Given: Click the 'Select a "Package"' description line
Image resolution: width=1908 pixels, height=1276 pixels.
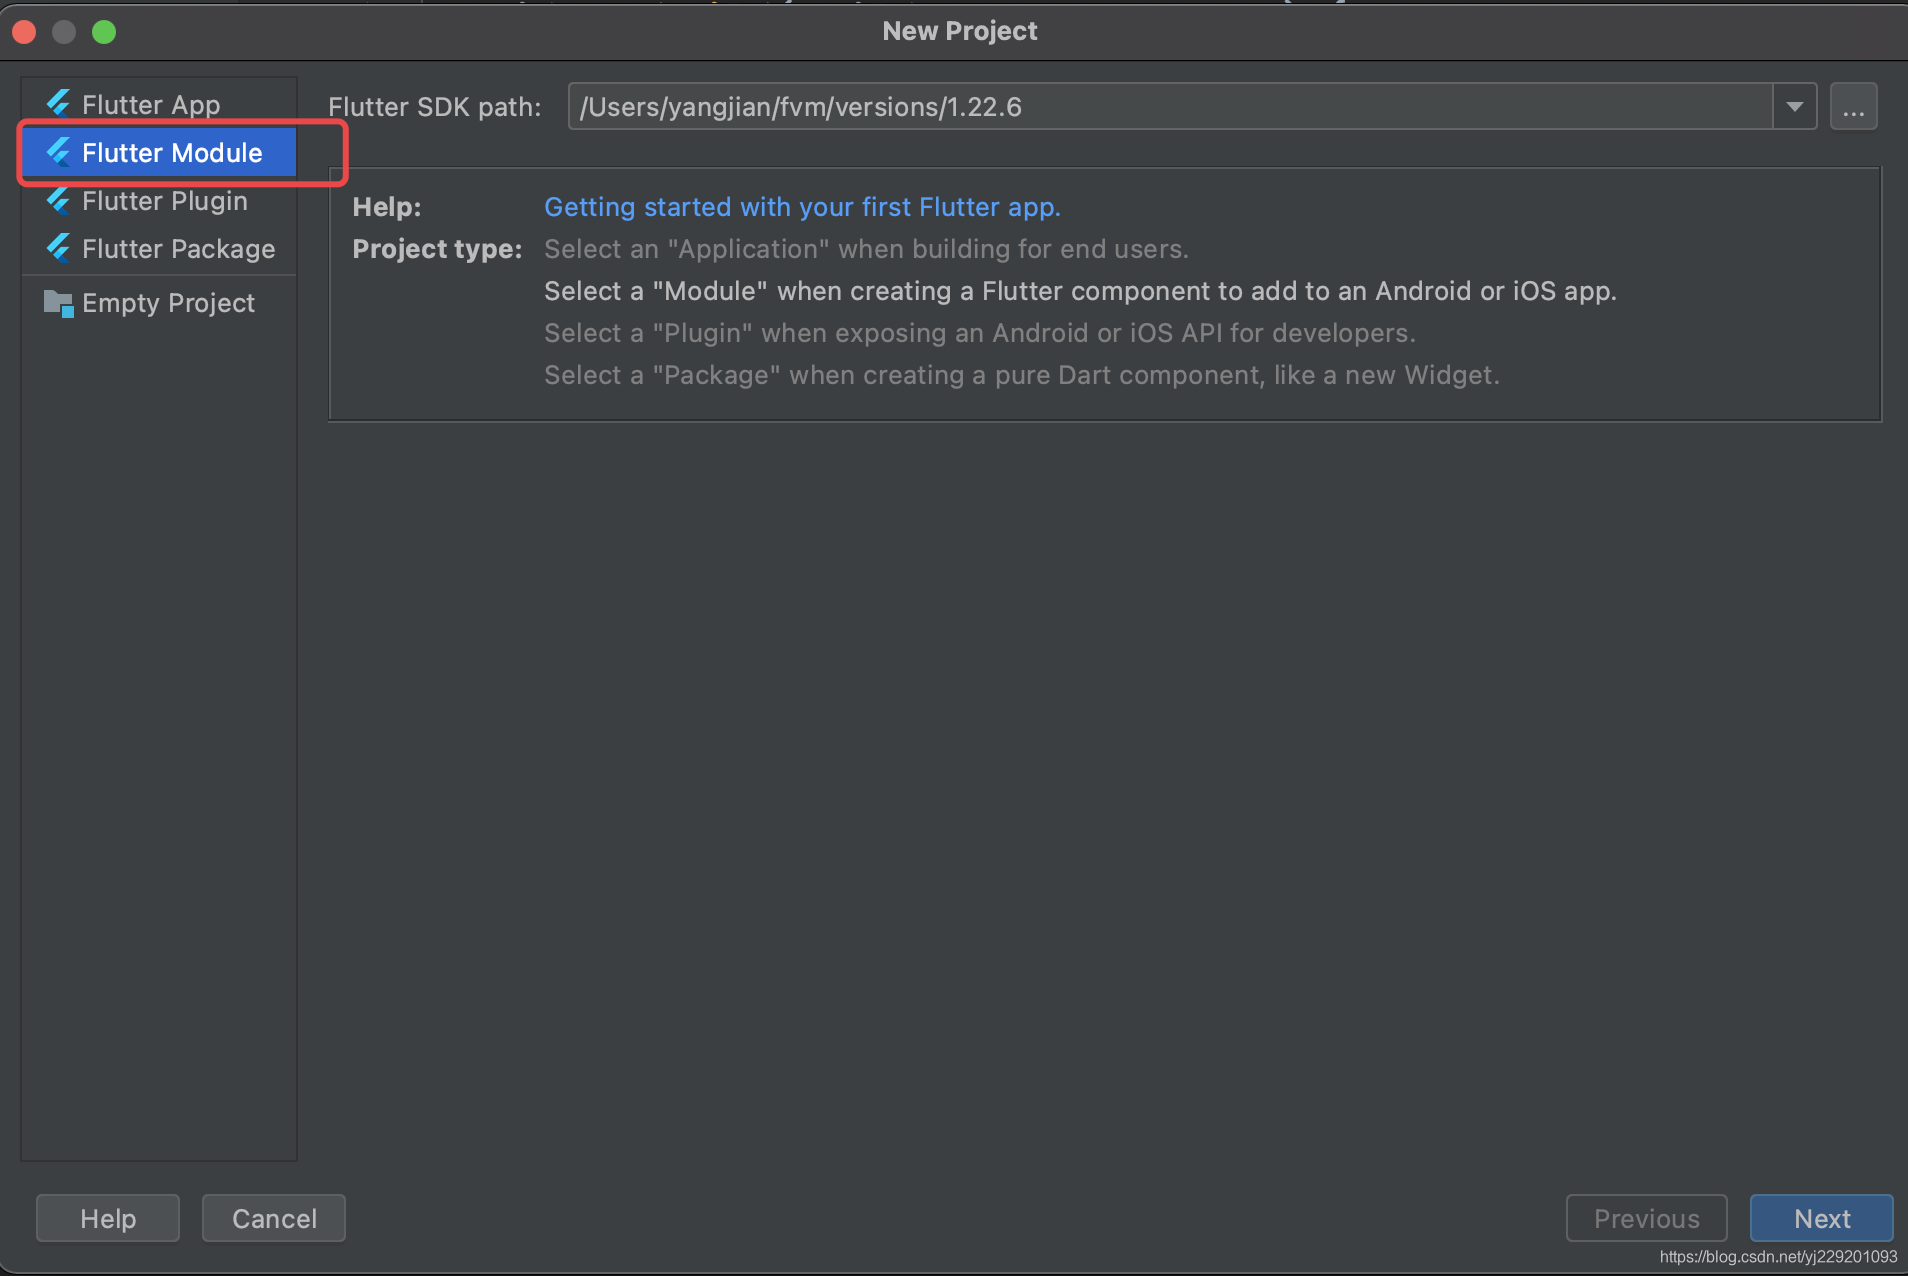Looking at the screenshot, I should pyautogui.click(x=1022, y=375).
